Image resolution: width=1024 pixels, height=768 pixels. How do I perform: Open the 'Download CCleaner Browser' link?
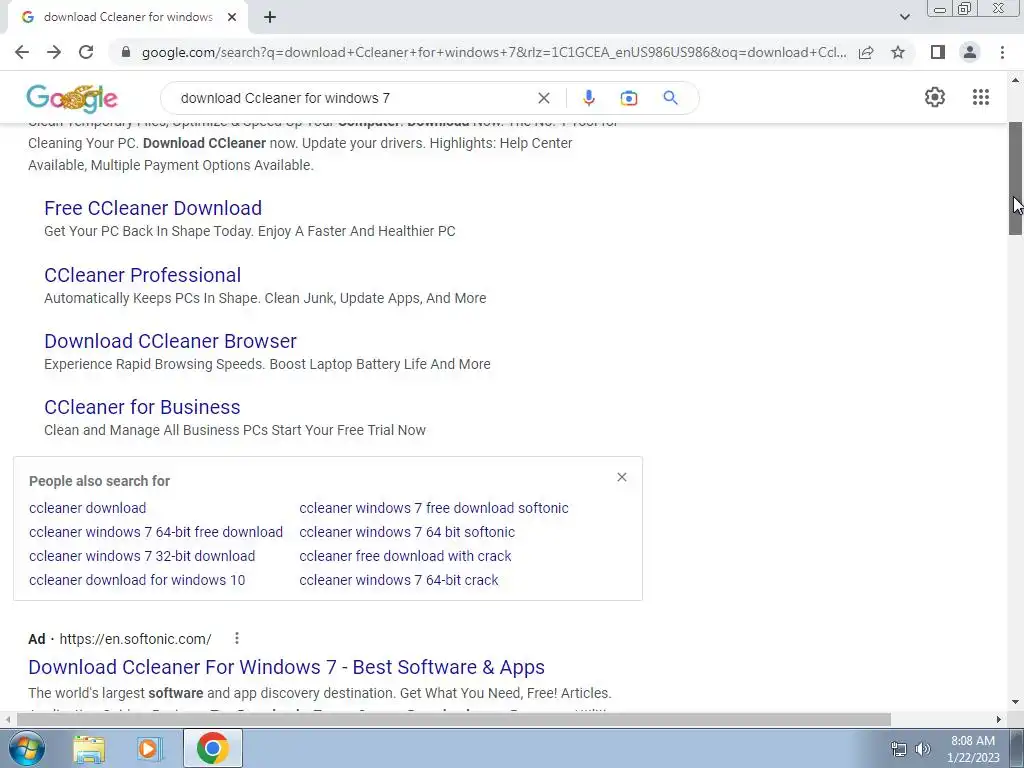point(170,341)
